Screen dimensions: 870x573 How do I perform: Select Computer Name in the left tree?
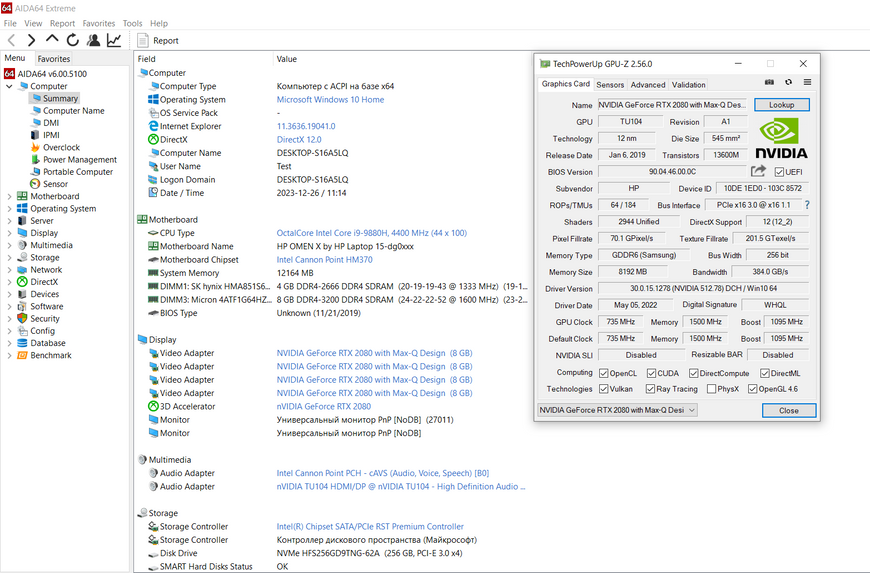[67, 110]
